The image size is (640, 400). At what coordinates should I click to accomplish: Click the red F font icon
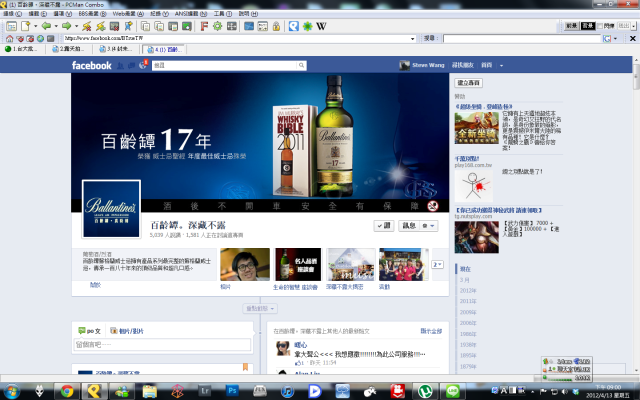(204, 26)
